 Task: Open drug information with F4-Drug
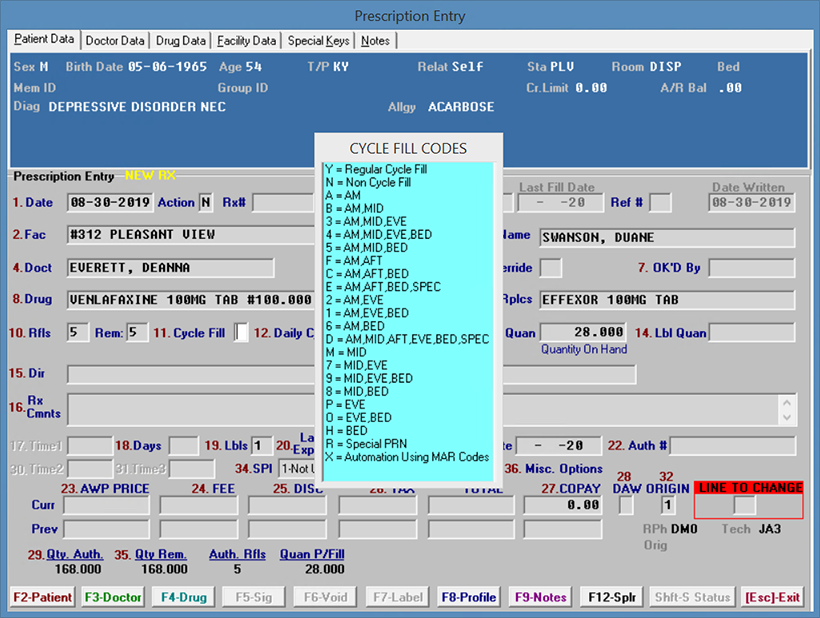[182, 596]
